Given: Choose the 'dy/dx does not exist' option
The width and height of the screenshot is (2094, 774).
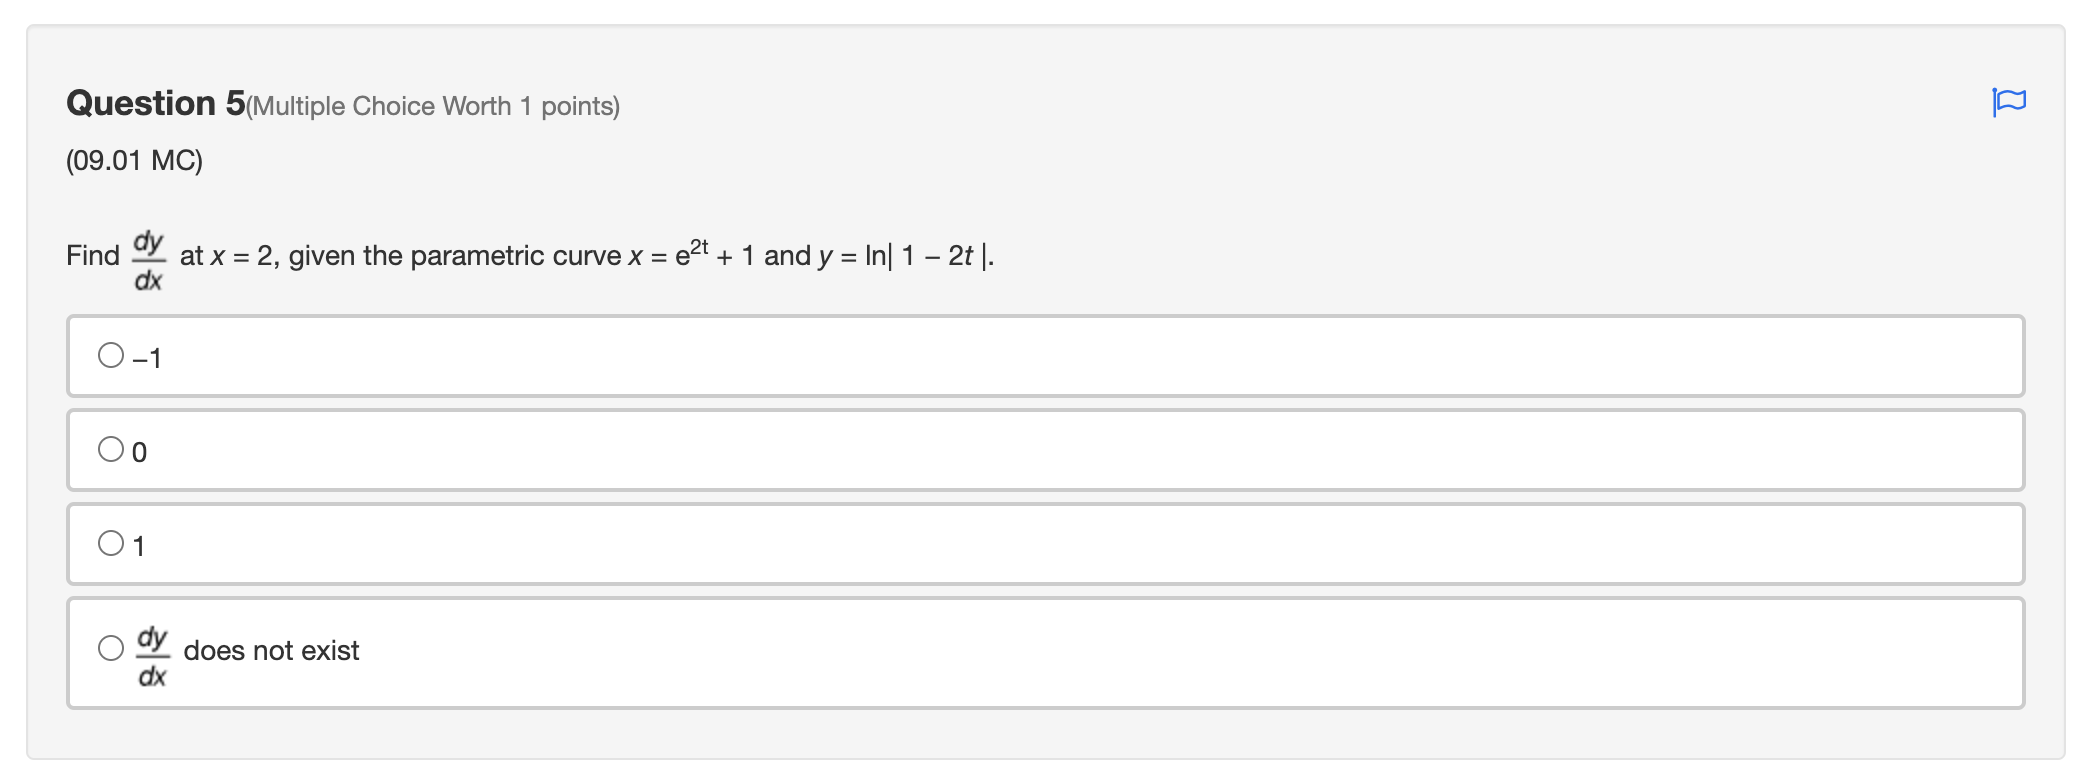Looking at the screenshot, I should pyautogui.click(x=110, y=650).
